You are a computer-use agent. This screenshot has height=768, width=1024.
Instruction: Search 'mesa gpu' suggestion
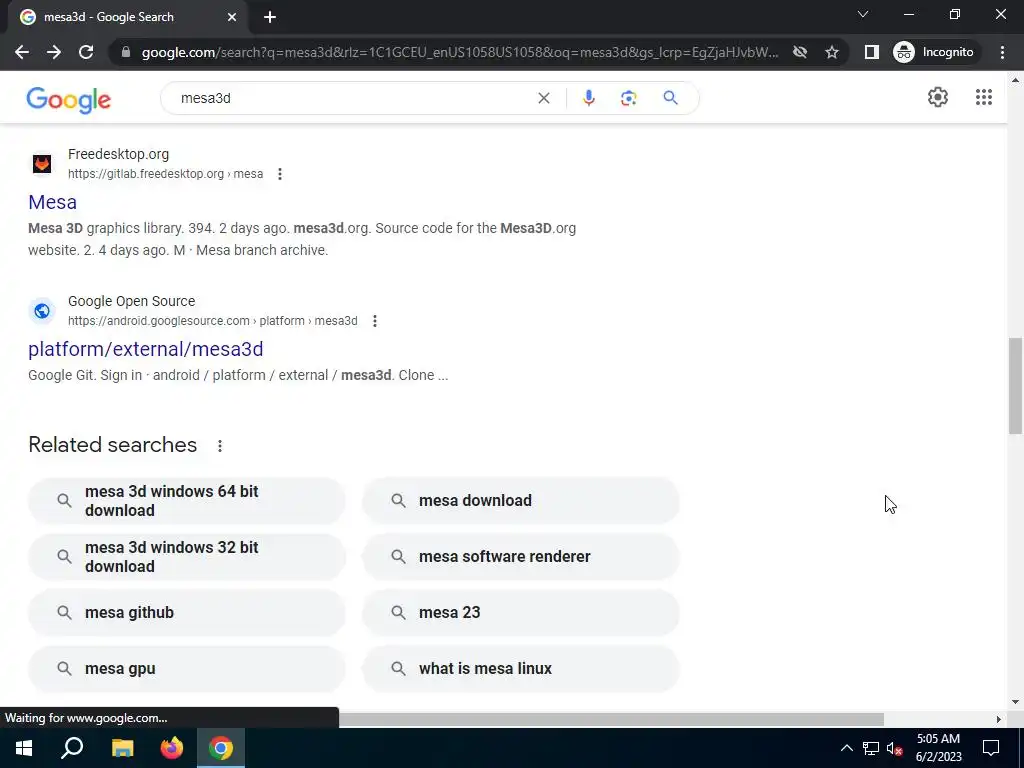click(187, 669)
